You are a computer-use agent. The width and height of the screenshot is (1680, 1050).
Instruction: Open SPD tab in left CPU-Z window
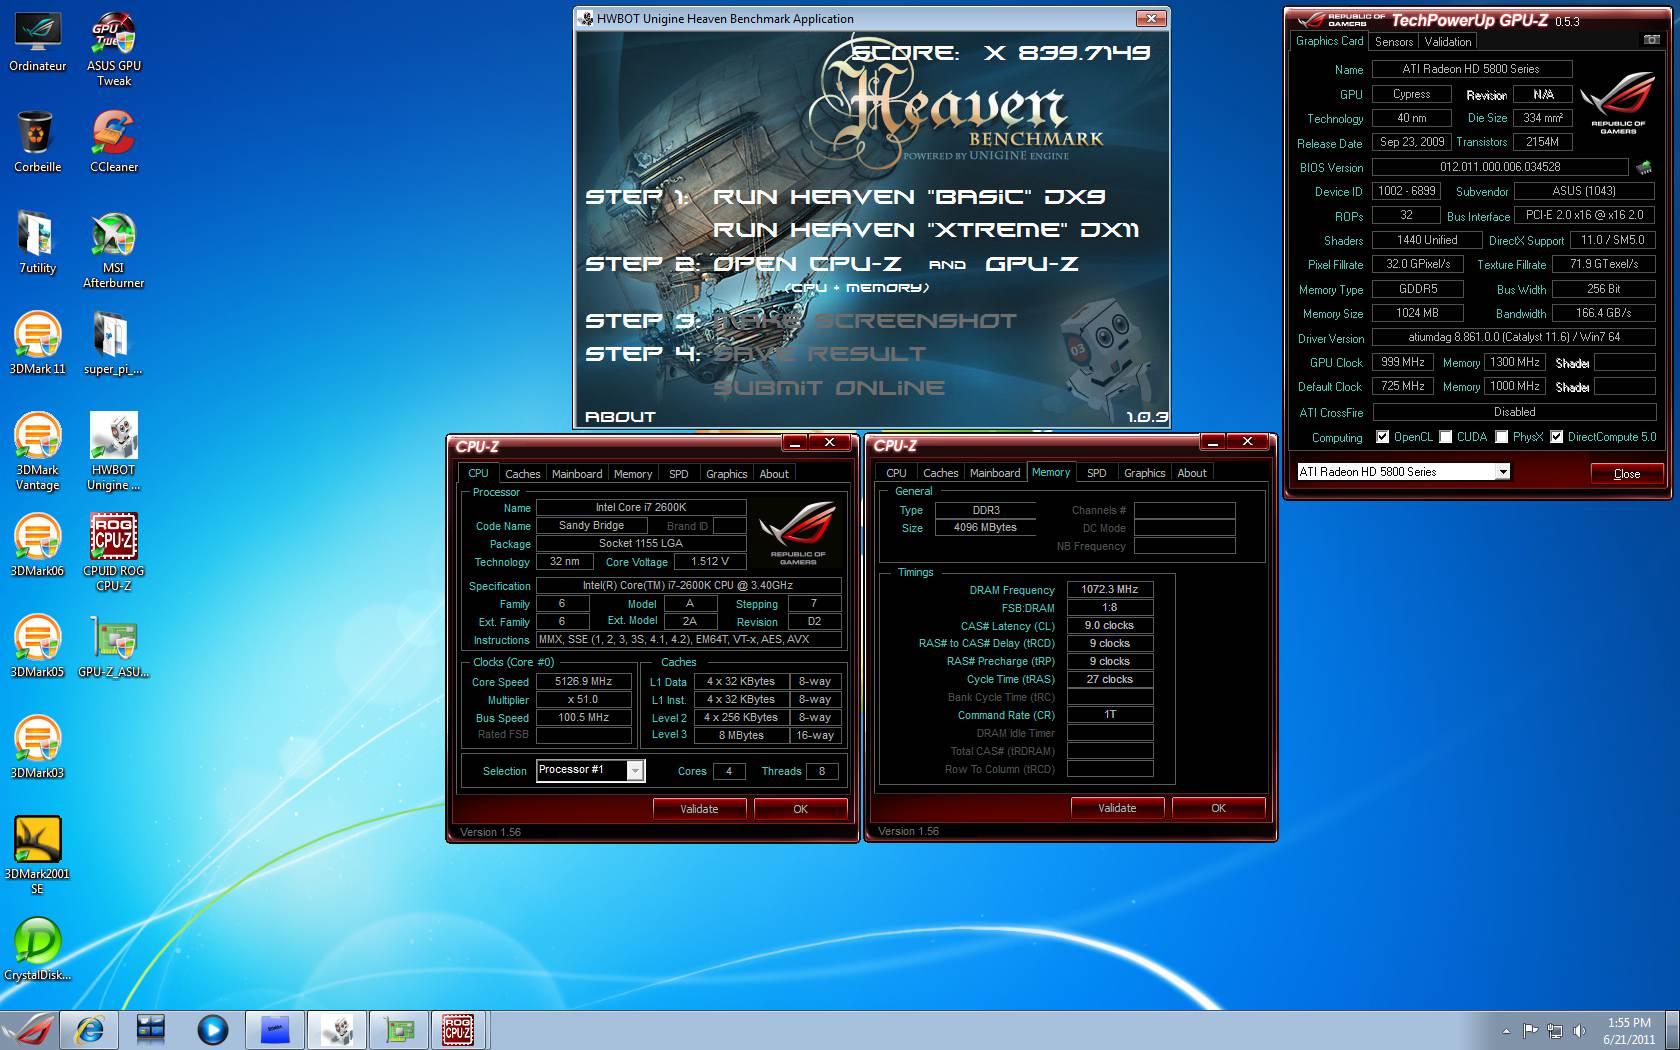tap(678, 474)
